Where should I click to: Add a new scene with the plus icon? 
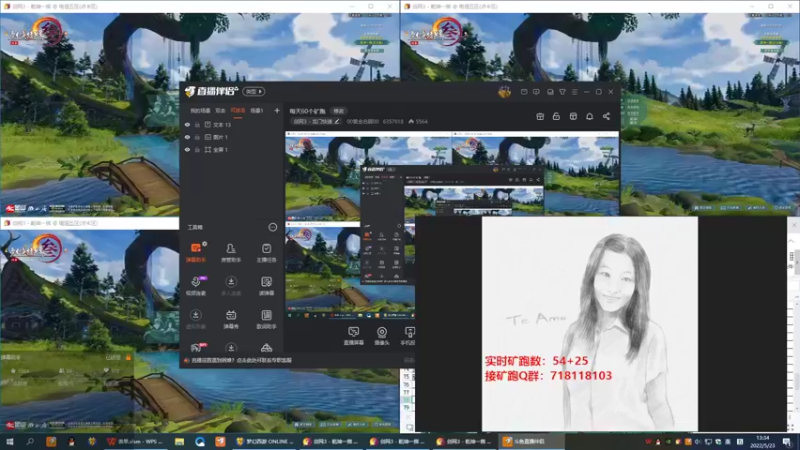pyautogui.click(x=277, y=110)
